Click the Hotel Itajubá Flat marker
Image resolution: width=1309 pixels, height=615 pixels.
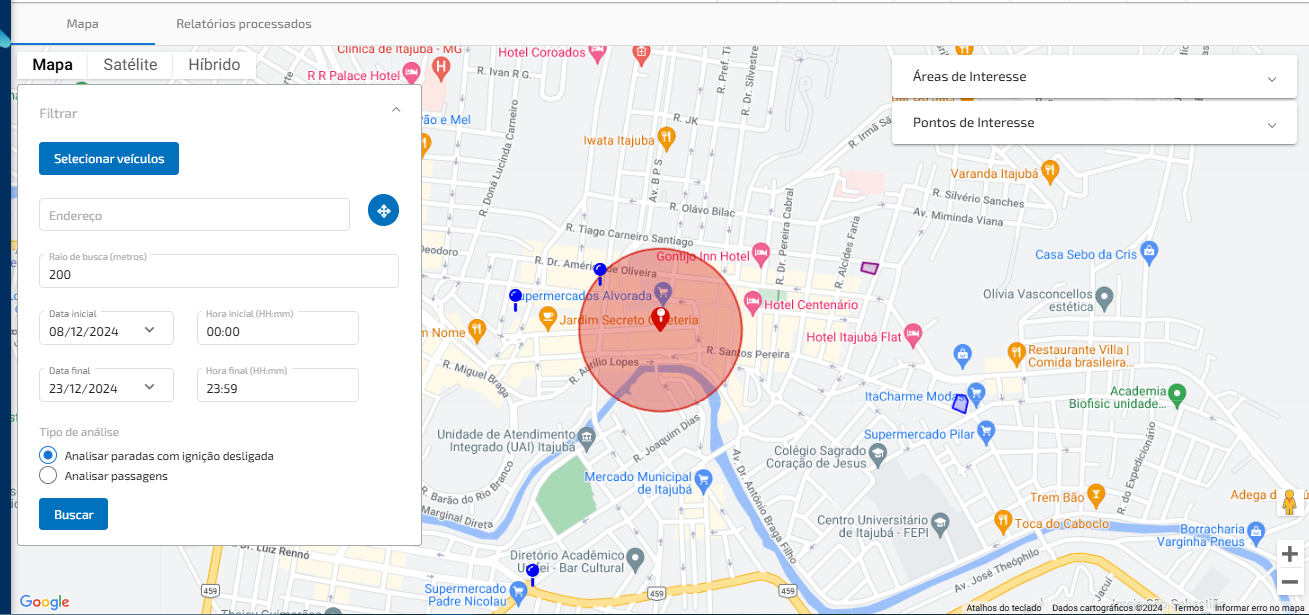click(x=912, y=332)
